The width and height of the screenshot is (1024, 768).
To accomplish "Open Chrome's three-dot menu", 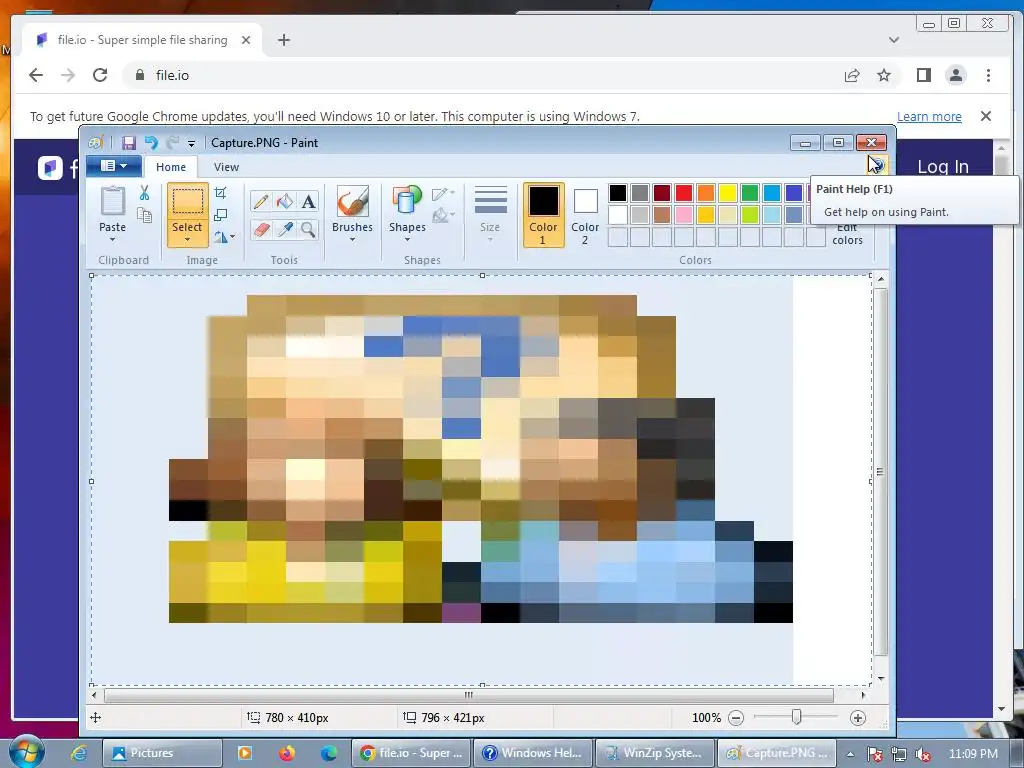I will pos(989,75).
